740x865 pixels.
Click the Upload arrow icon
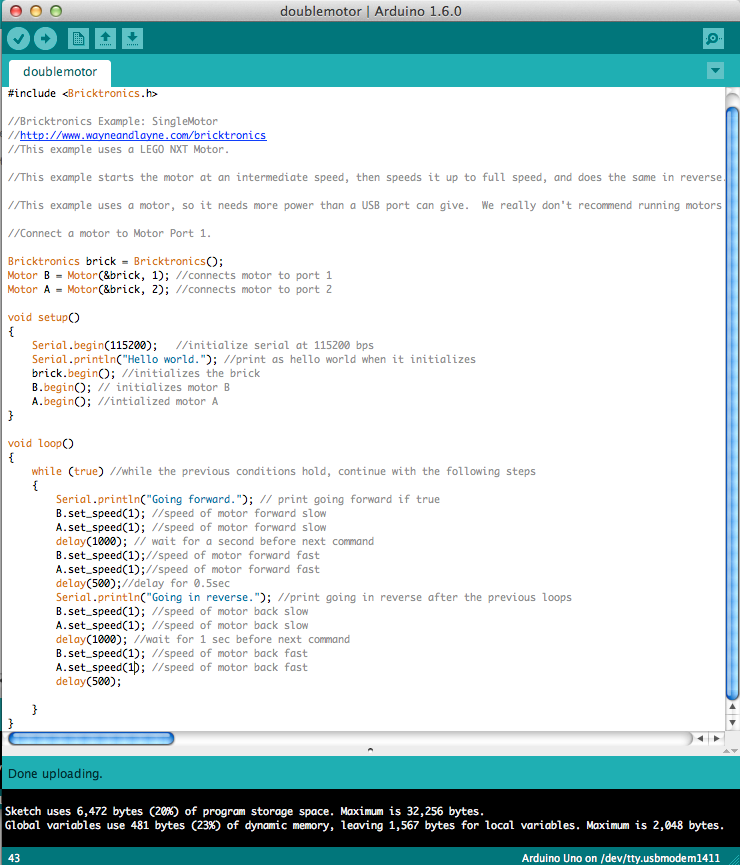pyautogui.click(x=45, y=39)
